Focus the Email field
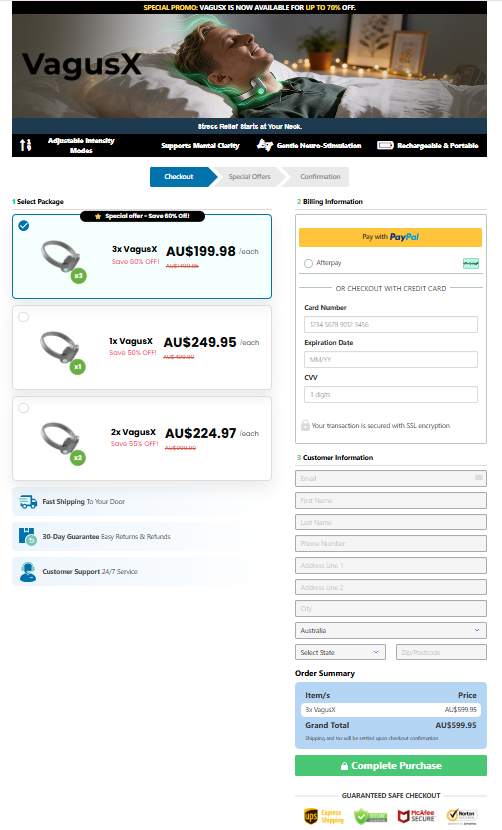 [x=391, y=479]
